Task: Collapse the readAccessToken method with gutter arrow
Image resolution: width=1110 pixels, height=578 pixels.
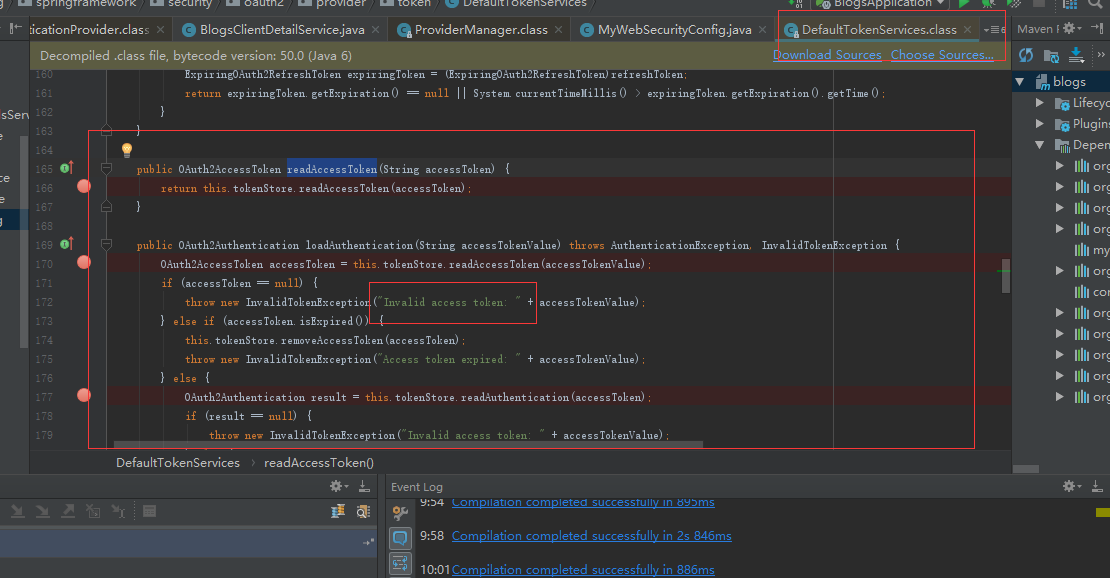Action: coord(106,169)
